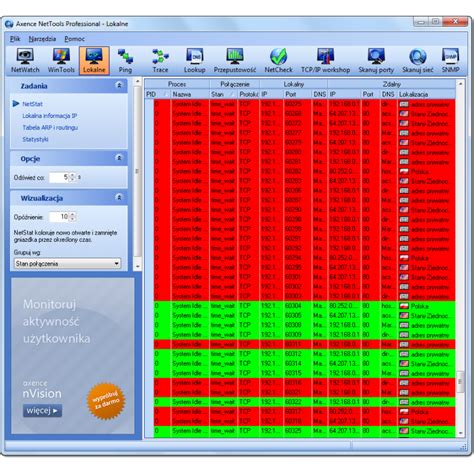Click the left panel scroll down arrow
The width and height of the screenshot is (474, 474).
(x=138, y=267)
